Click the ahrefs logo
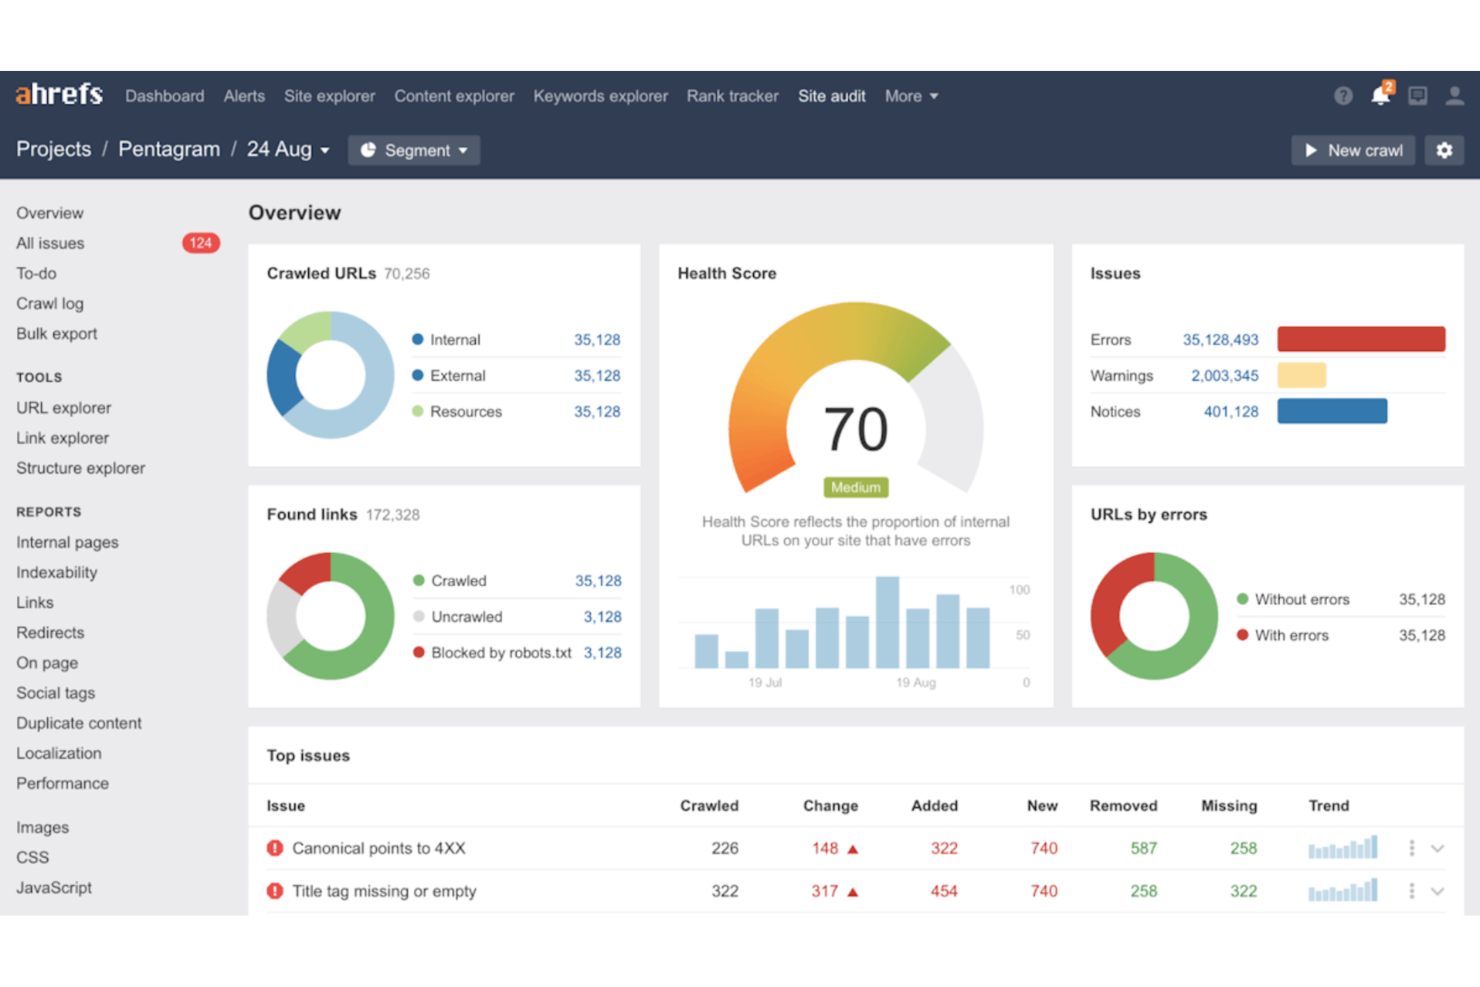The height and width of the screenshot is (987, 1480). point(57,93)
